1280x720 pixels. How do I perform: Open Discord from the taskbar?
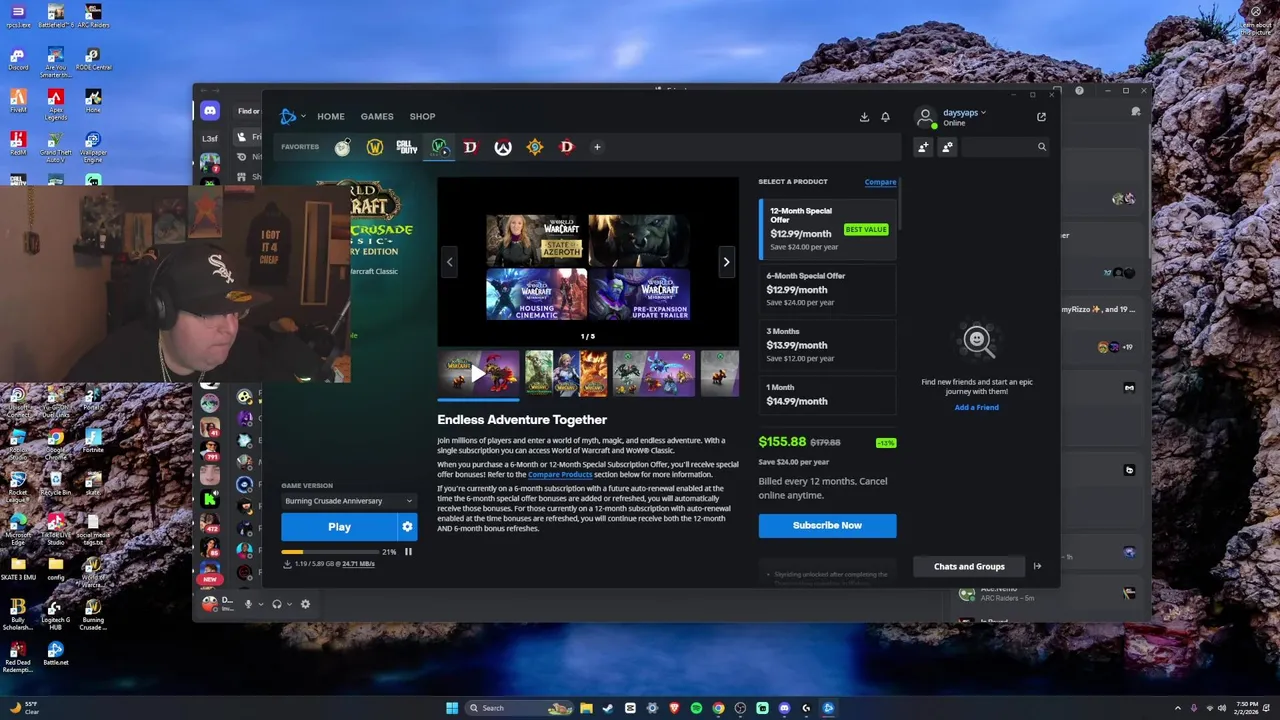tap(784, 708)
